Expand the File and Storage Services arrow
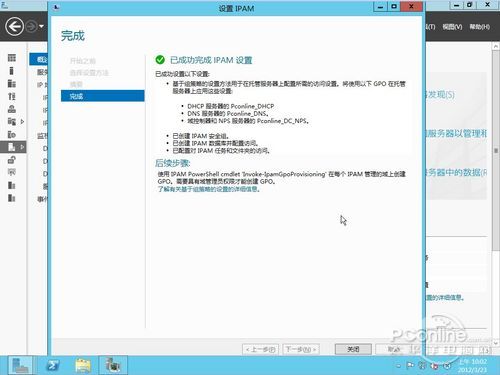The height and width of the screenshot is (375, 500). click(x=22, y=122)
